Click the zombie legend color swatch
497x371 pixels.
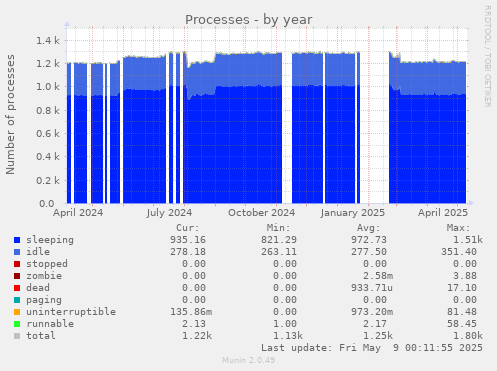tap(17, 276)
